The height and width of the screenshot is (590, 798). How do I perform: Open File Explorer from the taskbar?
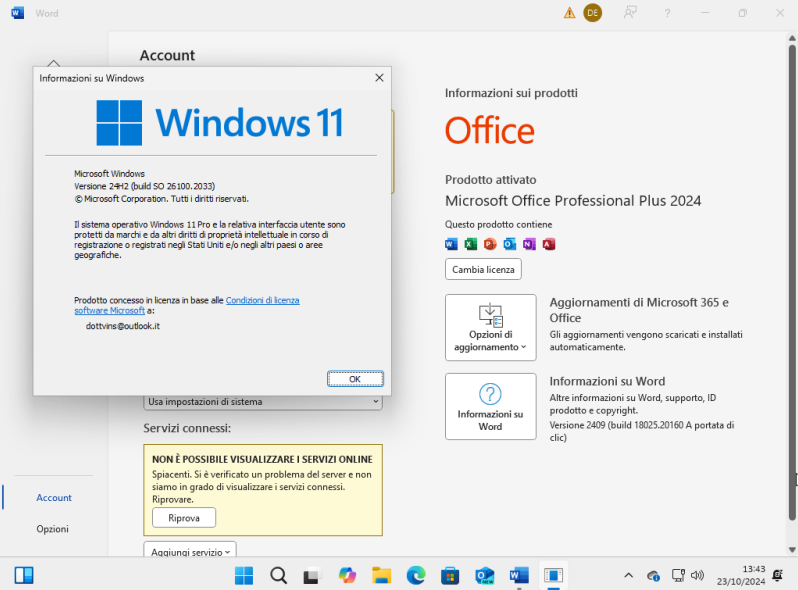[x=381, y=575]
